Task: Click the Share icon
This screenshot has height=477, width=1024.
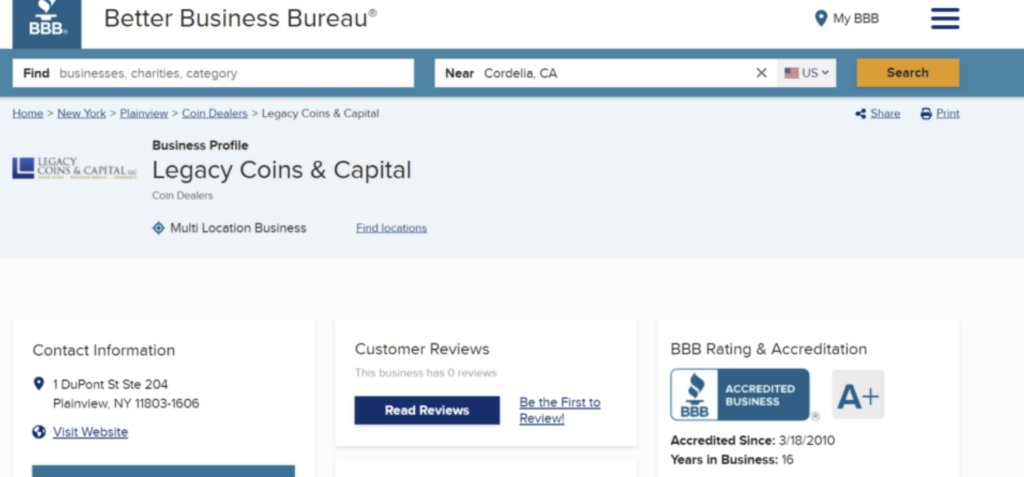Action: 860,114
